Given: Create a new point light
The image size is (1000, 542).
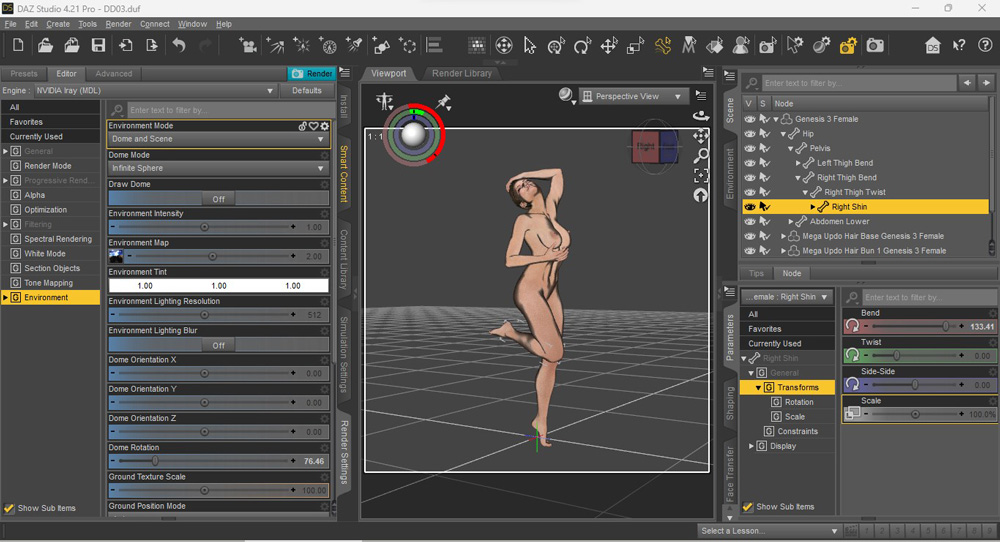Looking at the screenshot, I should pos(302,45).
